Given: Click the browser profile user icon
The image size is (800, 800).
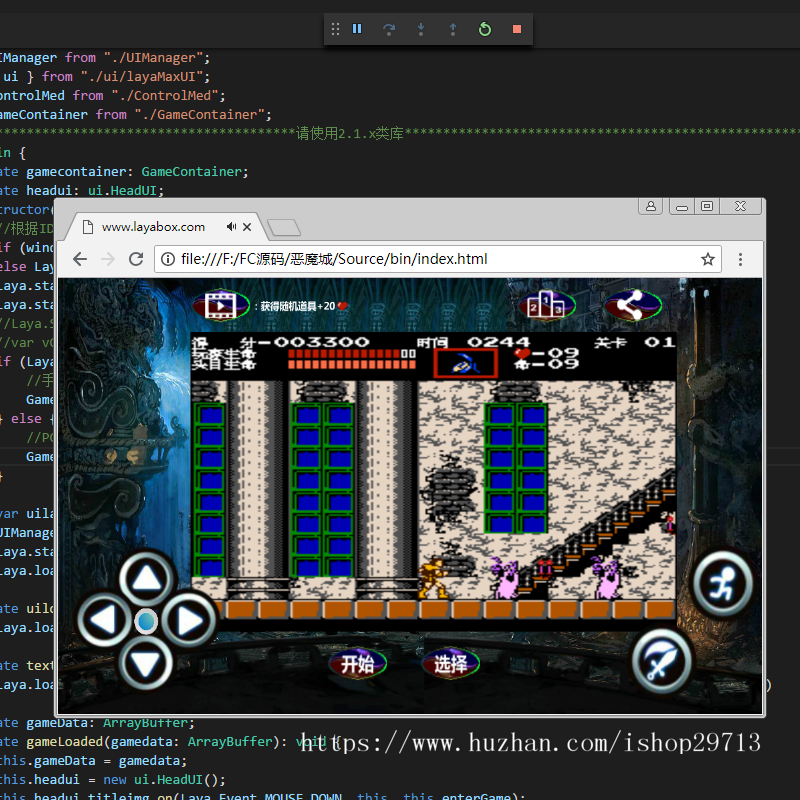Looking at the screenshot, I should pyautogui.click(x=651, y=206).
